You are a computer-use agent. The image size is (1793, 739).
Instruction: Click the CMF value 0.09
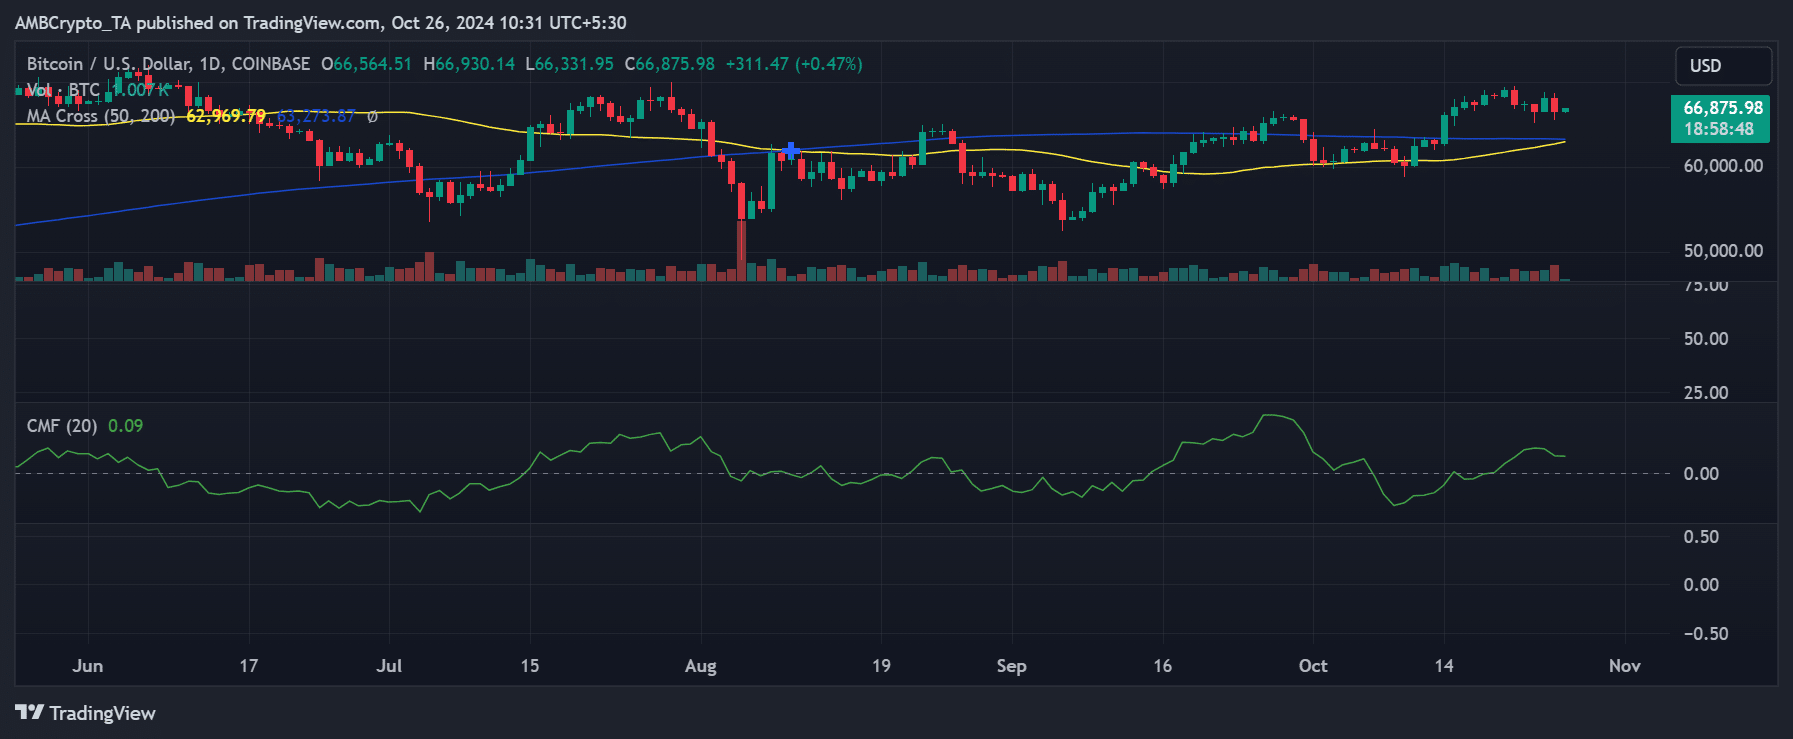pyautogui.click(x=125, y=426)
